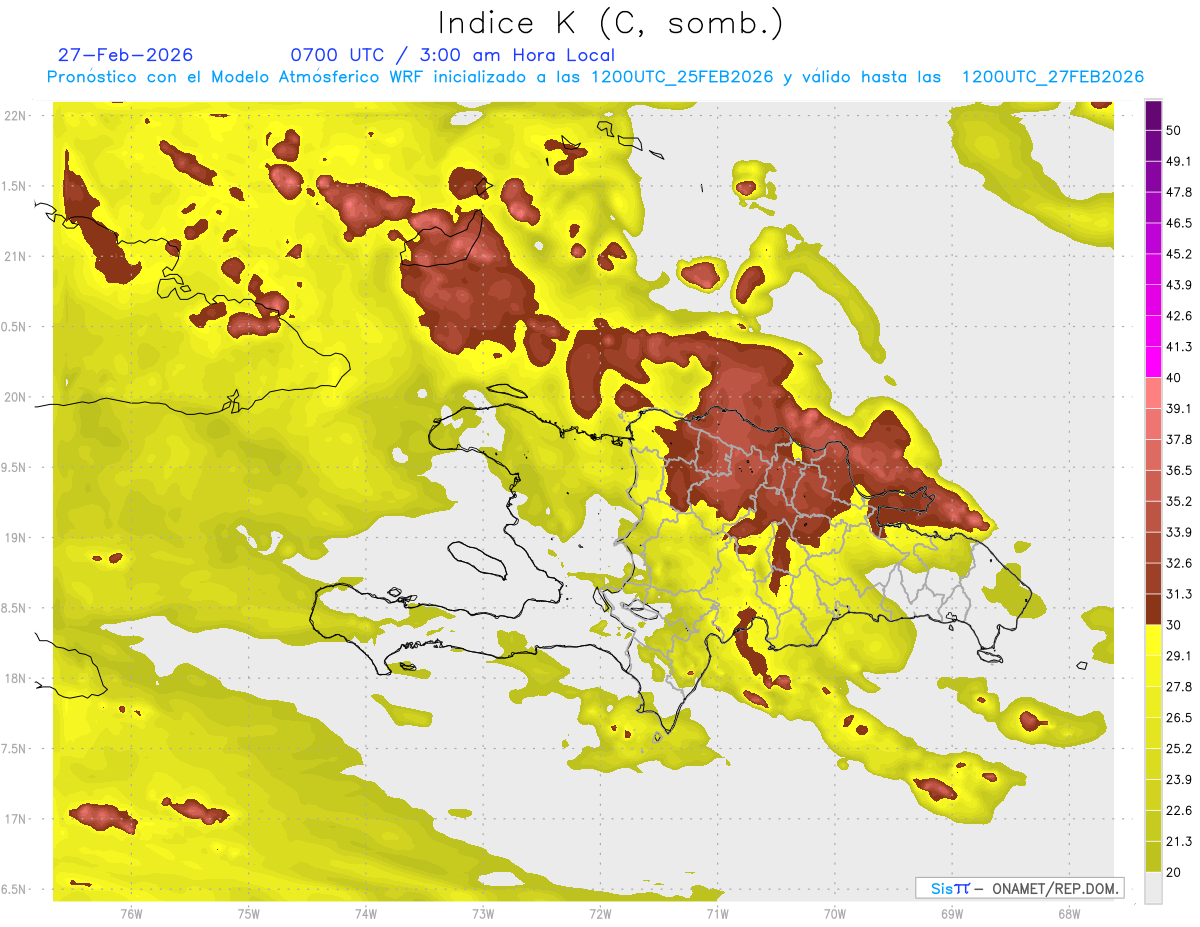Click the legend value "41.3"

click(1179, 348)
